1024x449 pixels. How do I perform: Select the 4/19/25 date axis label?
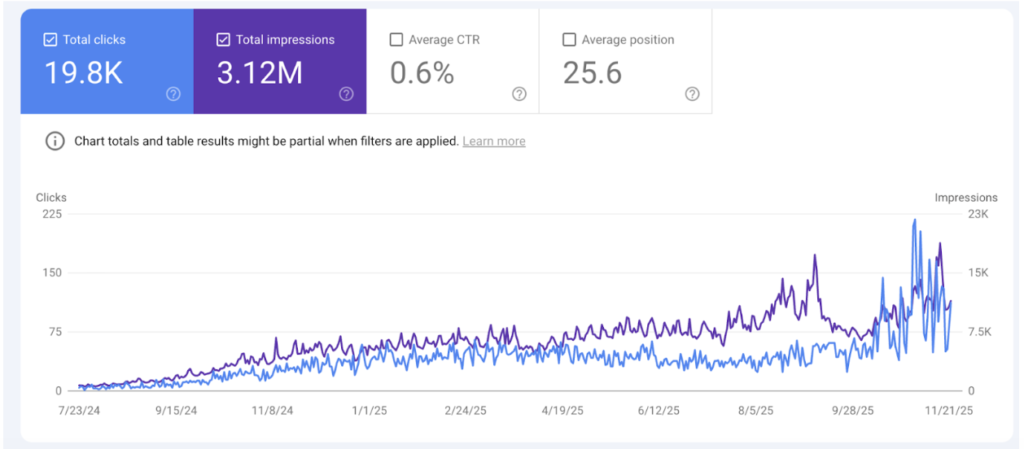562,410
